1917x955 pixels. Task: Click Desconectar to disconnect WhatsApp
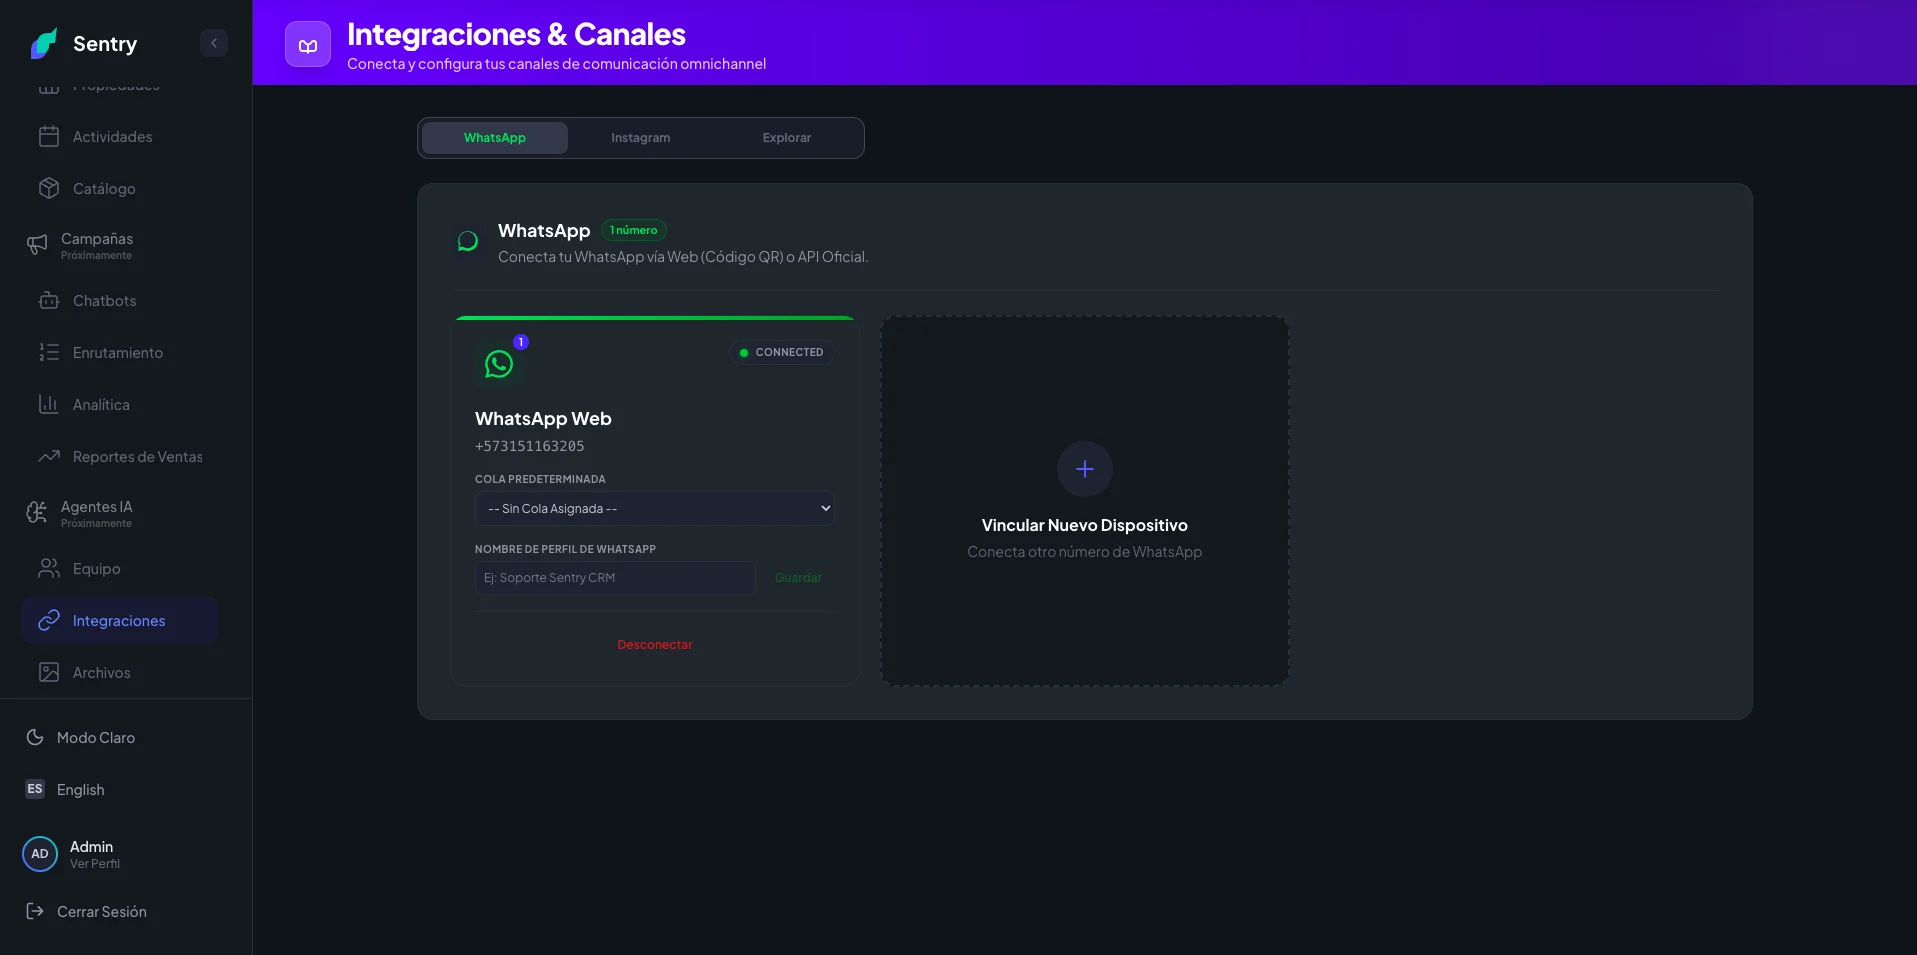click(655, 645)
